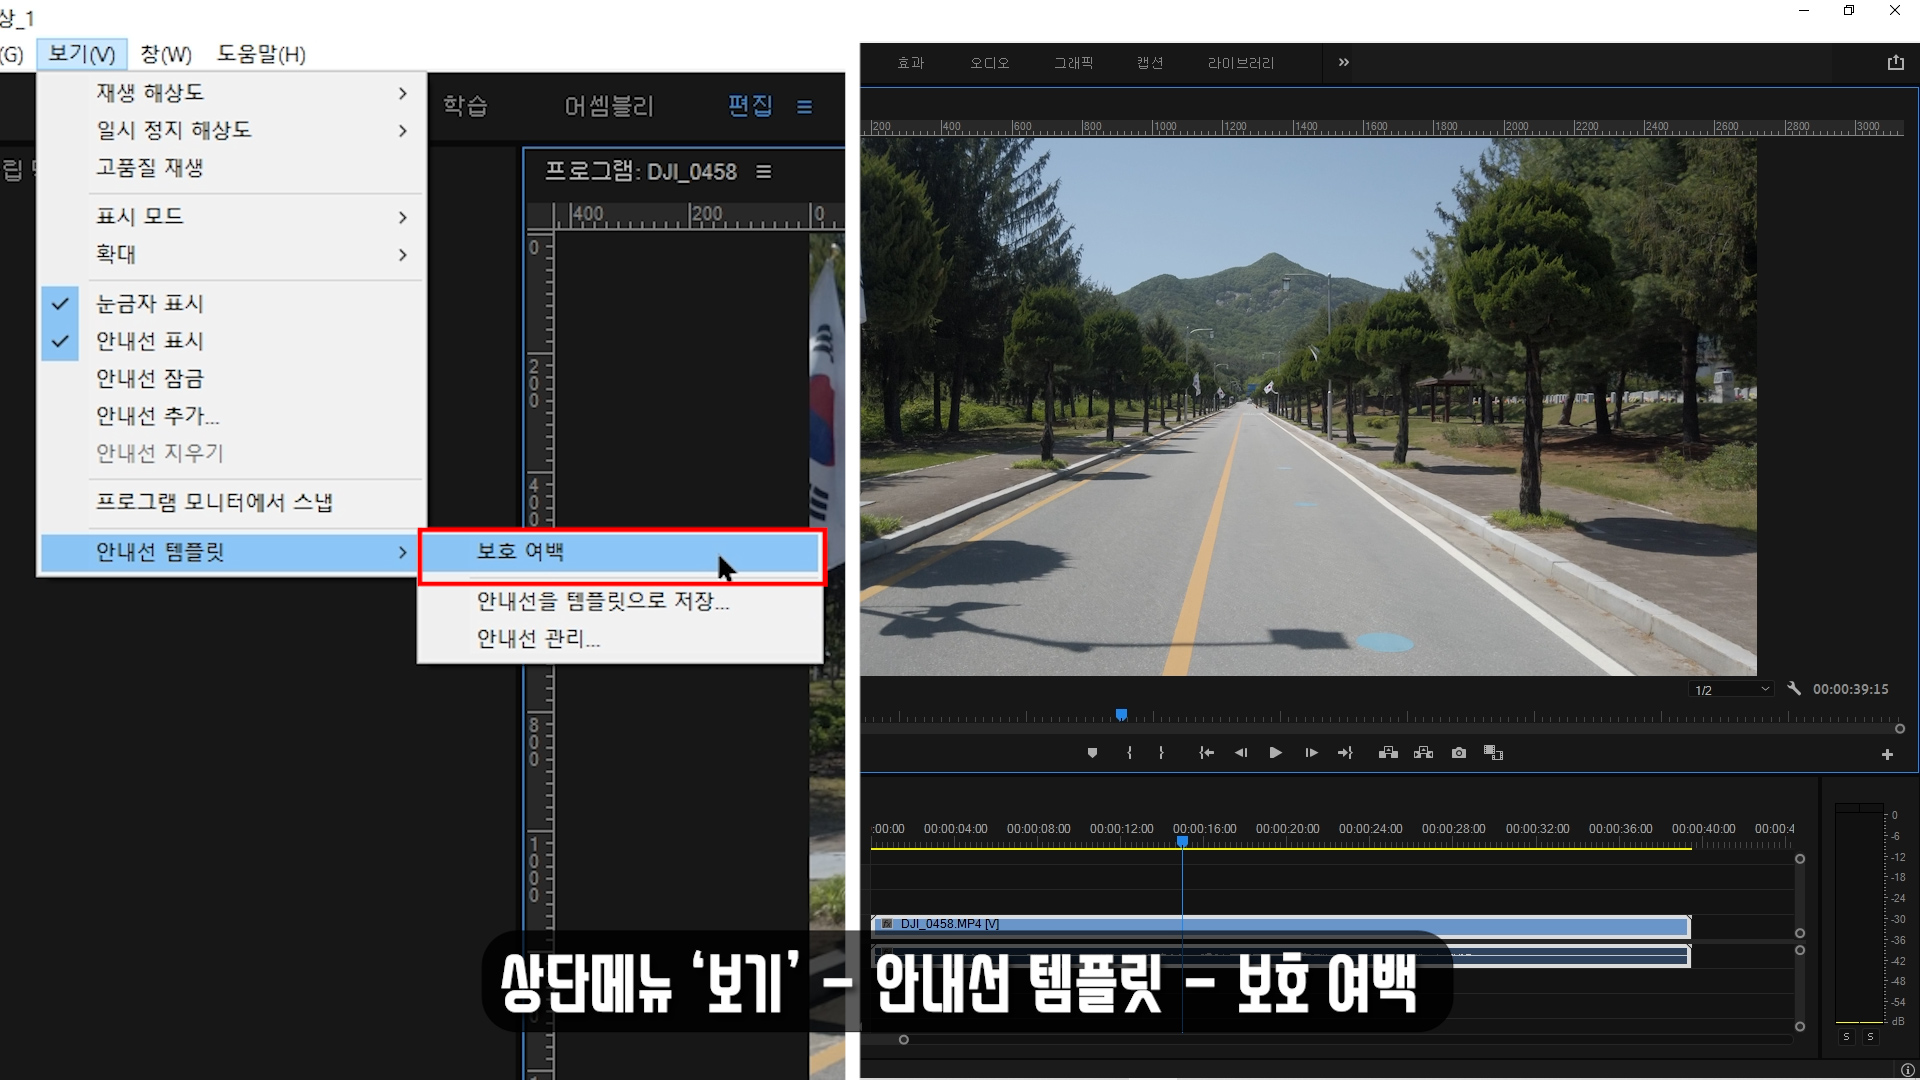
Task: Open the button editor plus icon
Action: point(1887,755)
